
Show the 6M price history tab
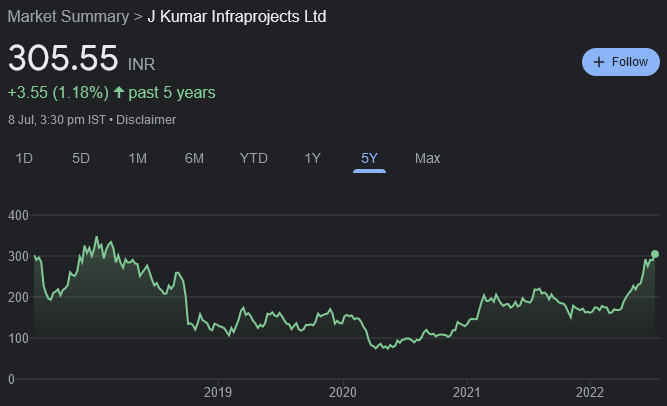[194, 158]
